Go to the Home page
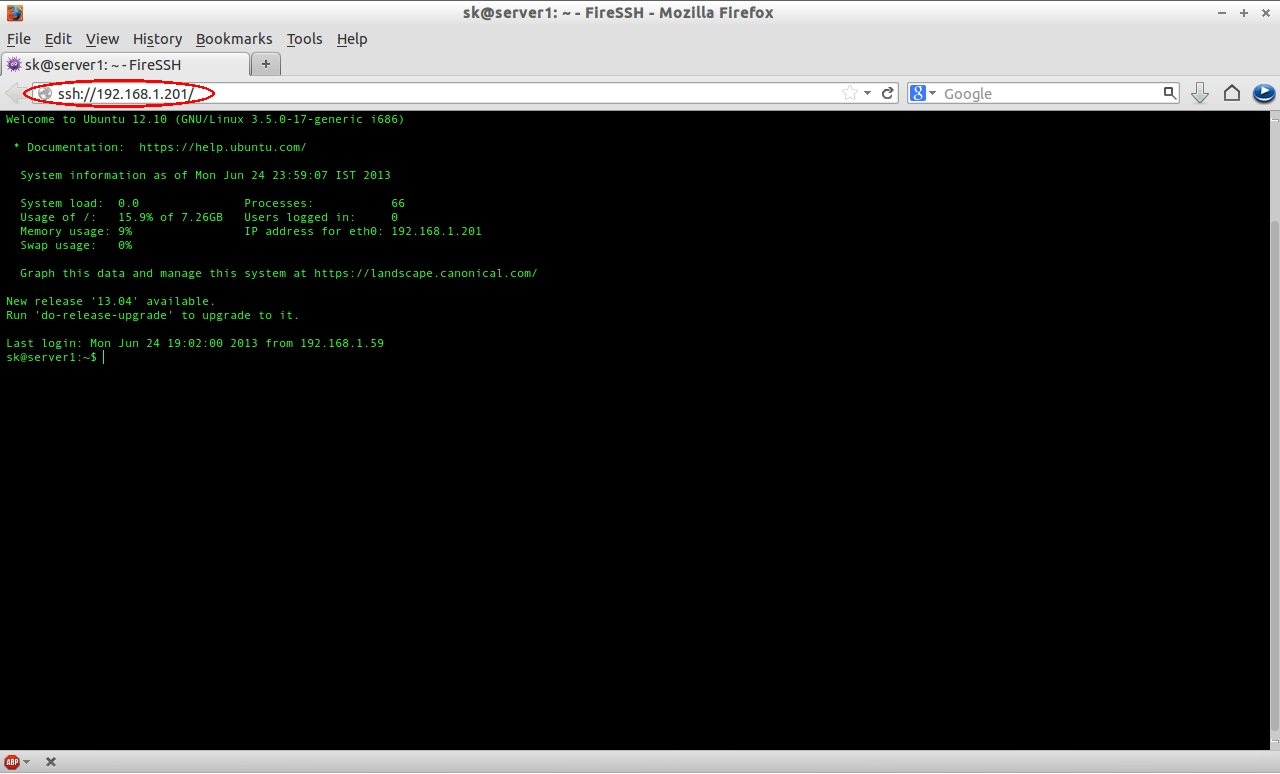 [x=1232, y=93]
